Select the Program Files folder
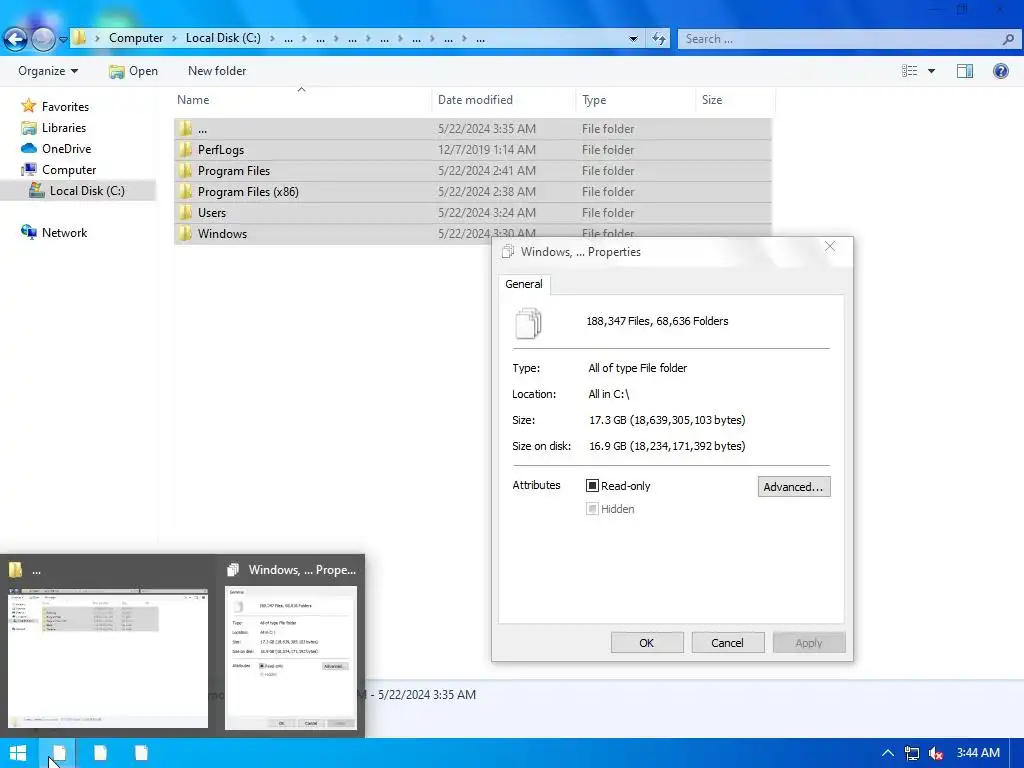The width and height of the screenshot is (1024, 768). [x=473, y=170]
